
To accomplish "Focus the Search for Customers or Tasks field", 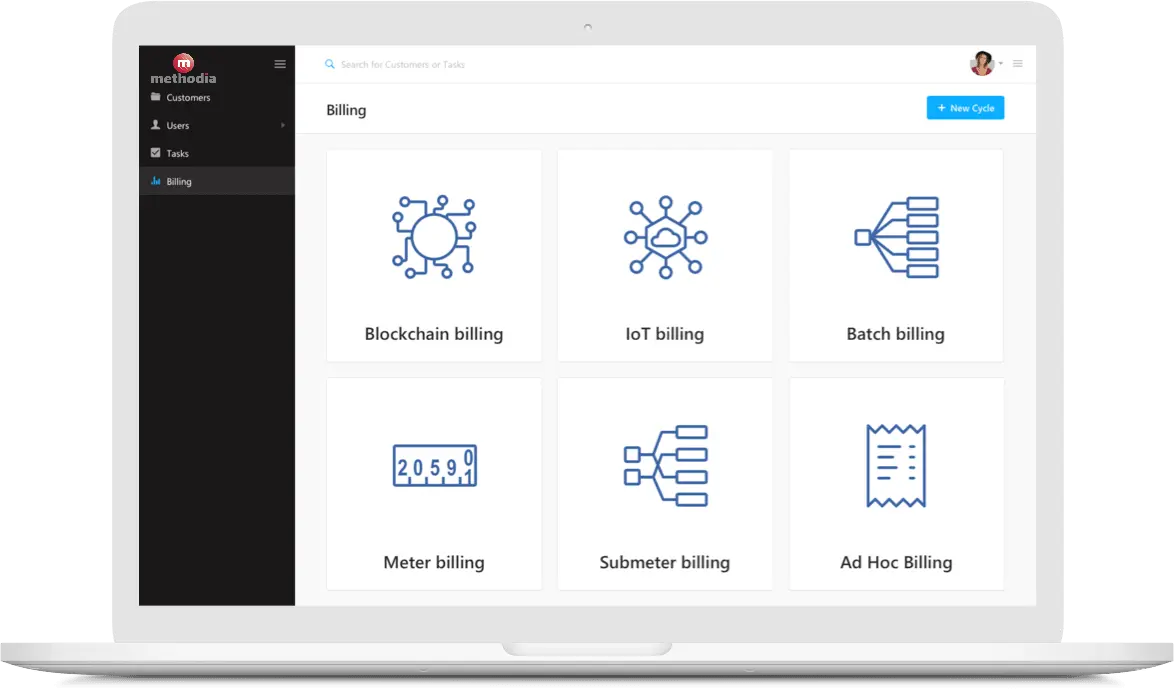I will [x=403, y=64].
